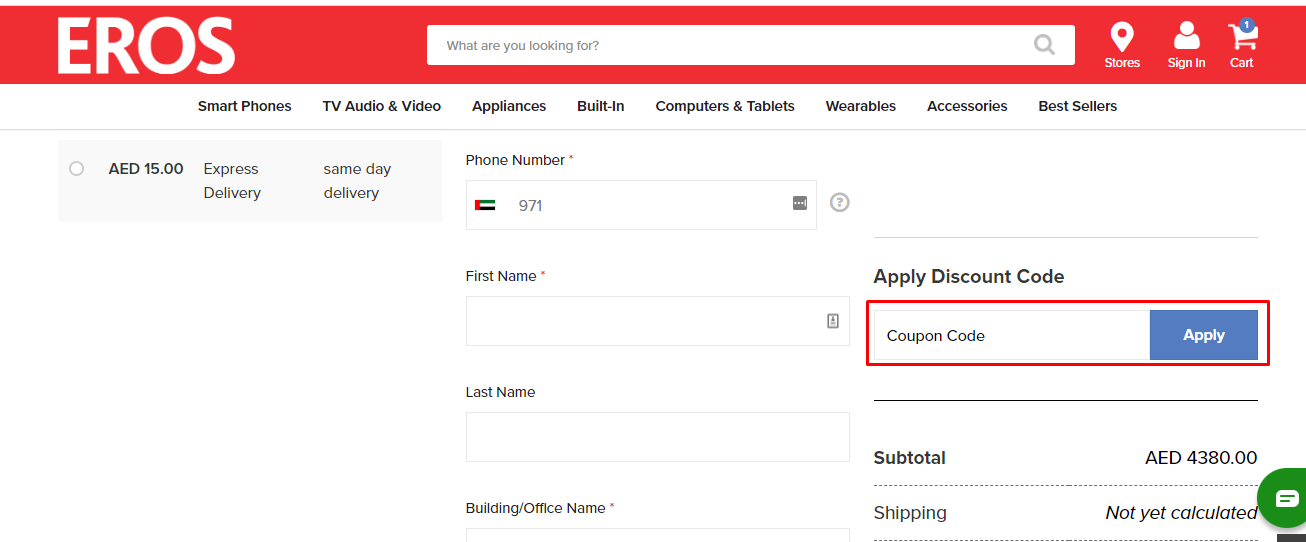Screen dimensions: 1306x542
Task: Open the Appliances menu
Action: tap(509, 106)
